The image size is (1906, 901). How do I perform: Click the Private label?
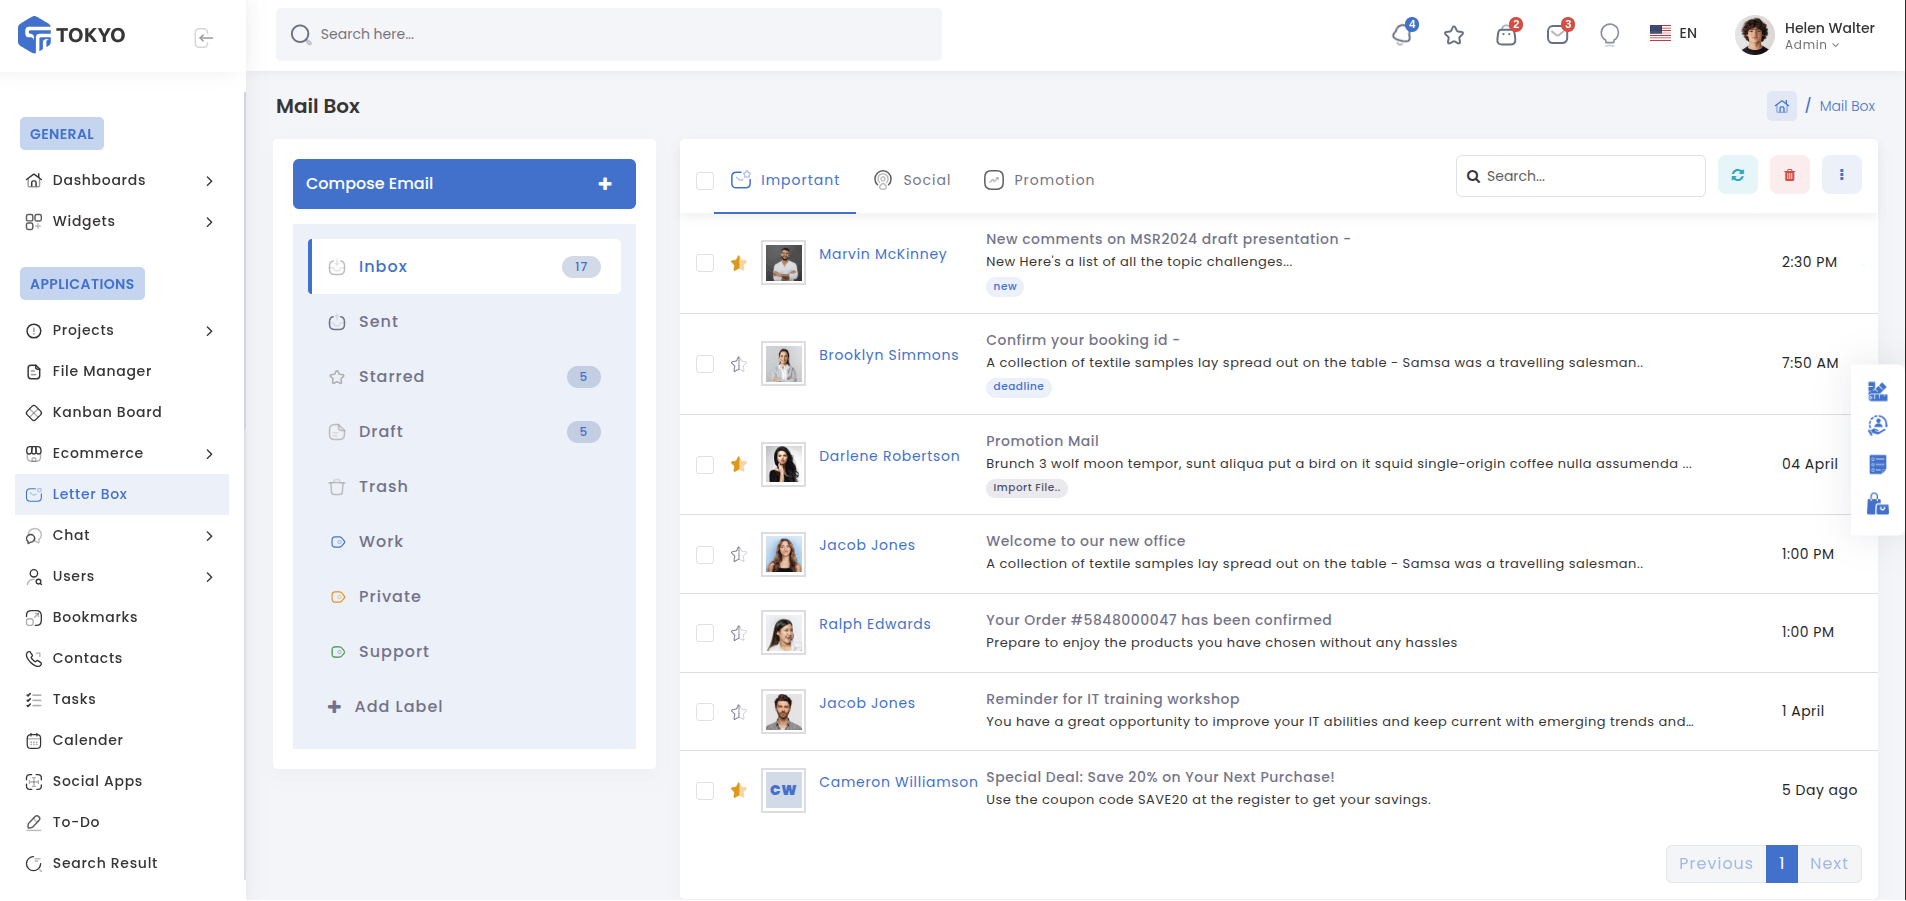point(465,597)
